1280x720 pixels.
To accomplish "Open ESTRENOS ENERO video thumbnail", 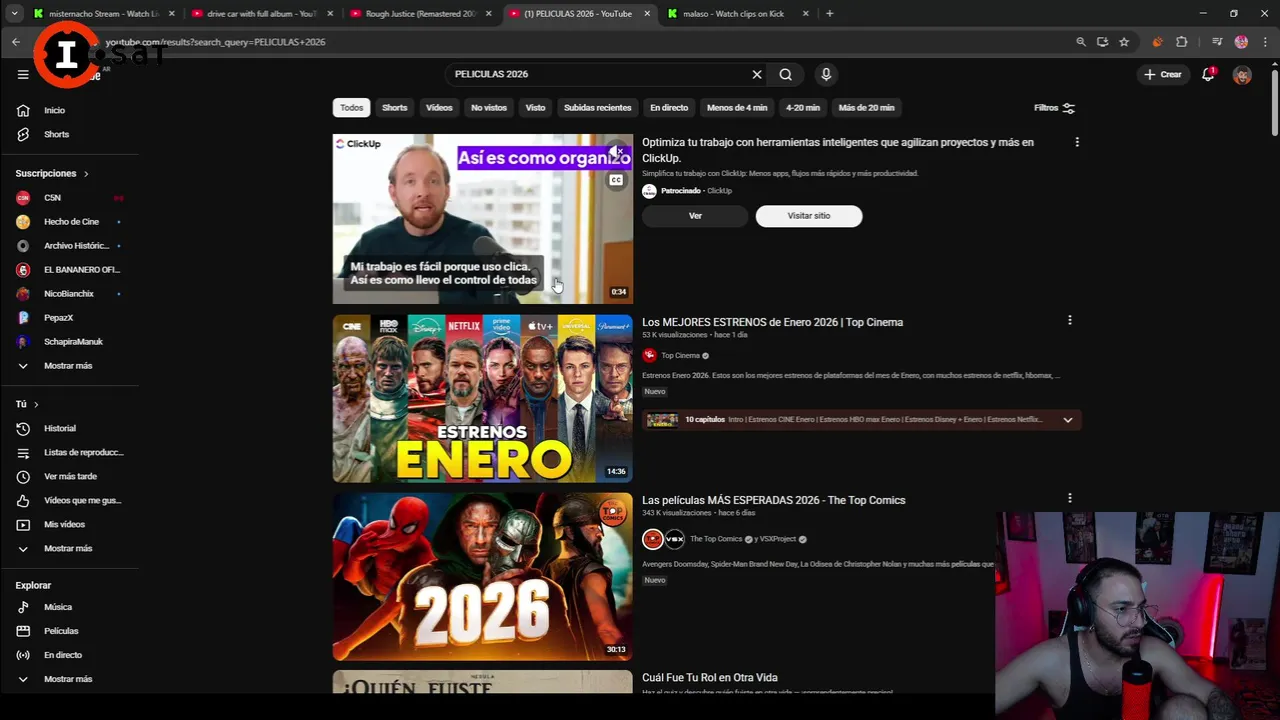I will 483,398.
